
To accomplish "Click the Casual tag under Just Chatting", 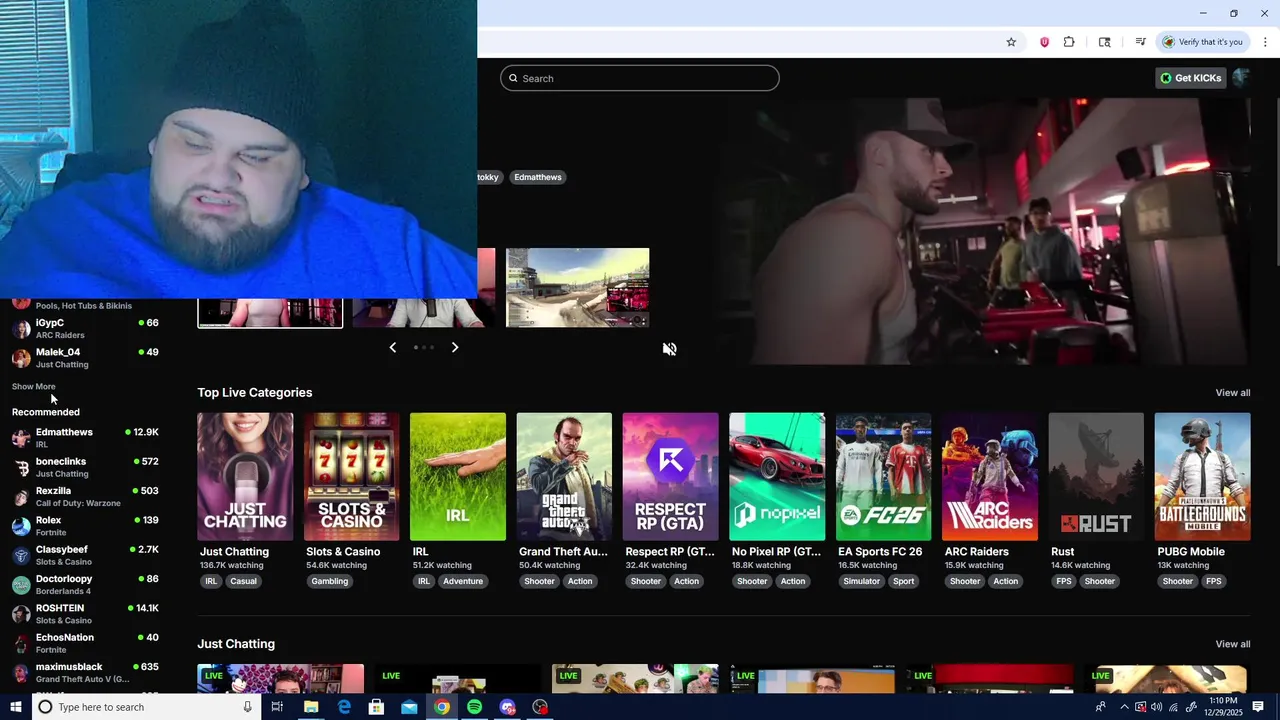I will point(244,581).
